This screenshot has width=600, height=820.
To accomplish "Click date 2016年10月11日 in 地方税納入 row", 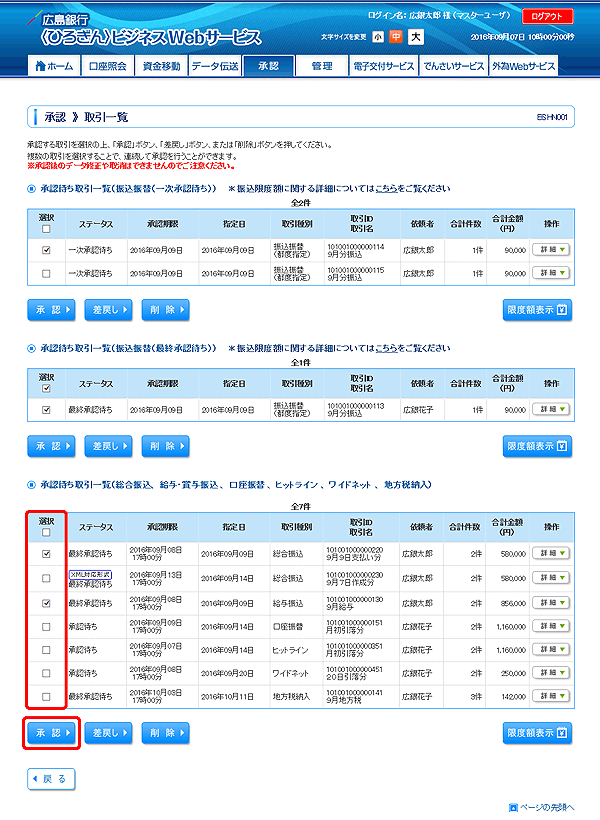I will (x=227, y=697).
